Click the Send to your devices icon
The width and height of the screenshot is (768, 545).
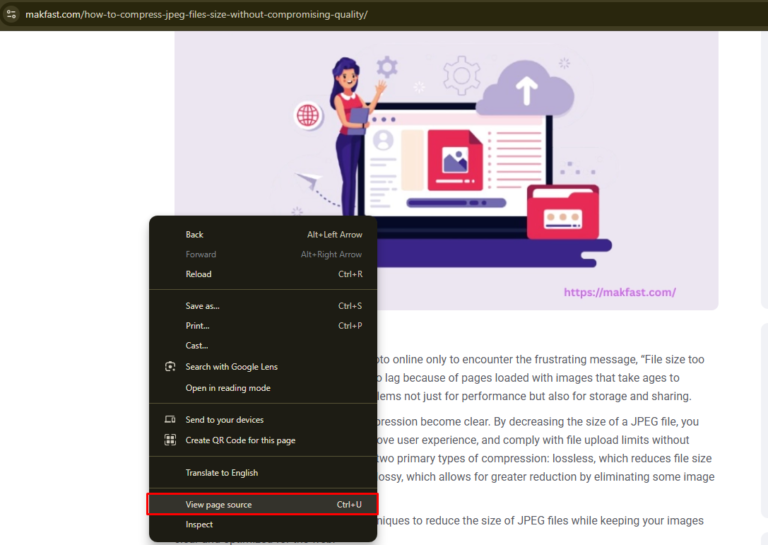170,420
